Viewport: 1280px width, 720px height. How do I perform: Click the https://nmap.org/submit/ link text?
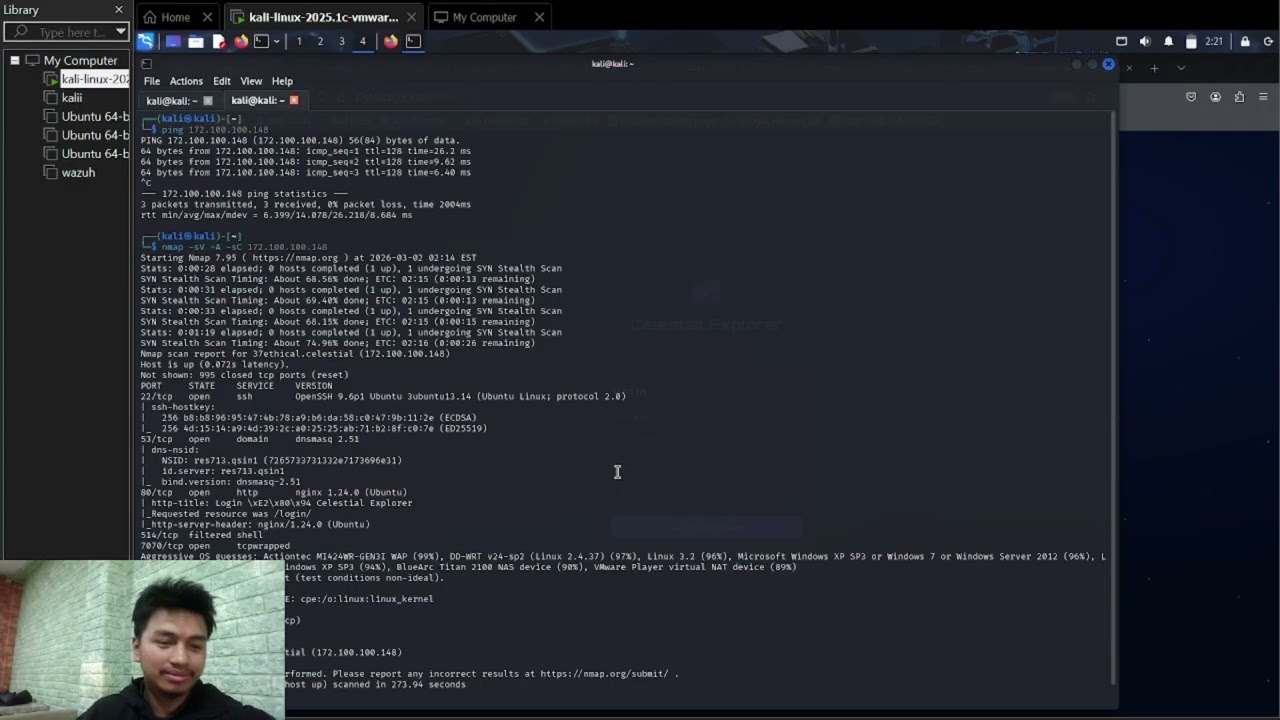(604, 674)
